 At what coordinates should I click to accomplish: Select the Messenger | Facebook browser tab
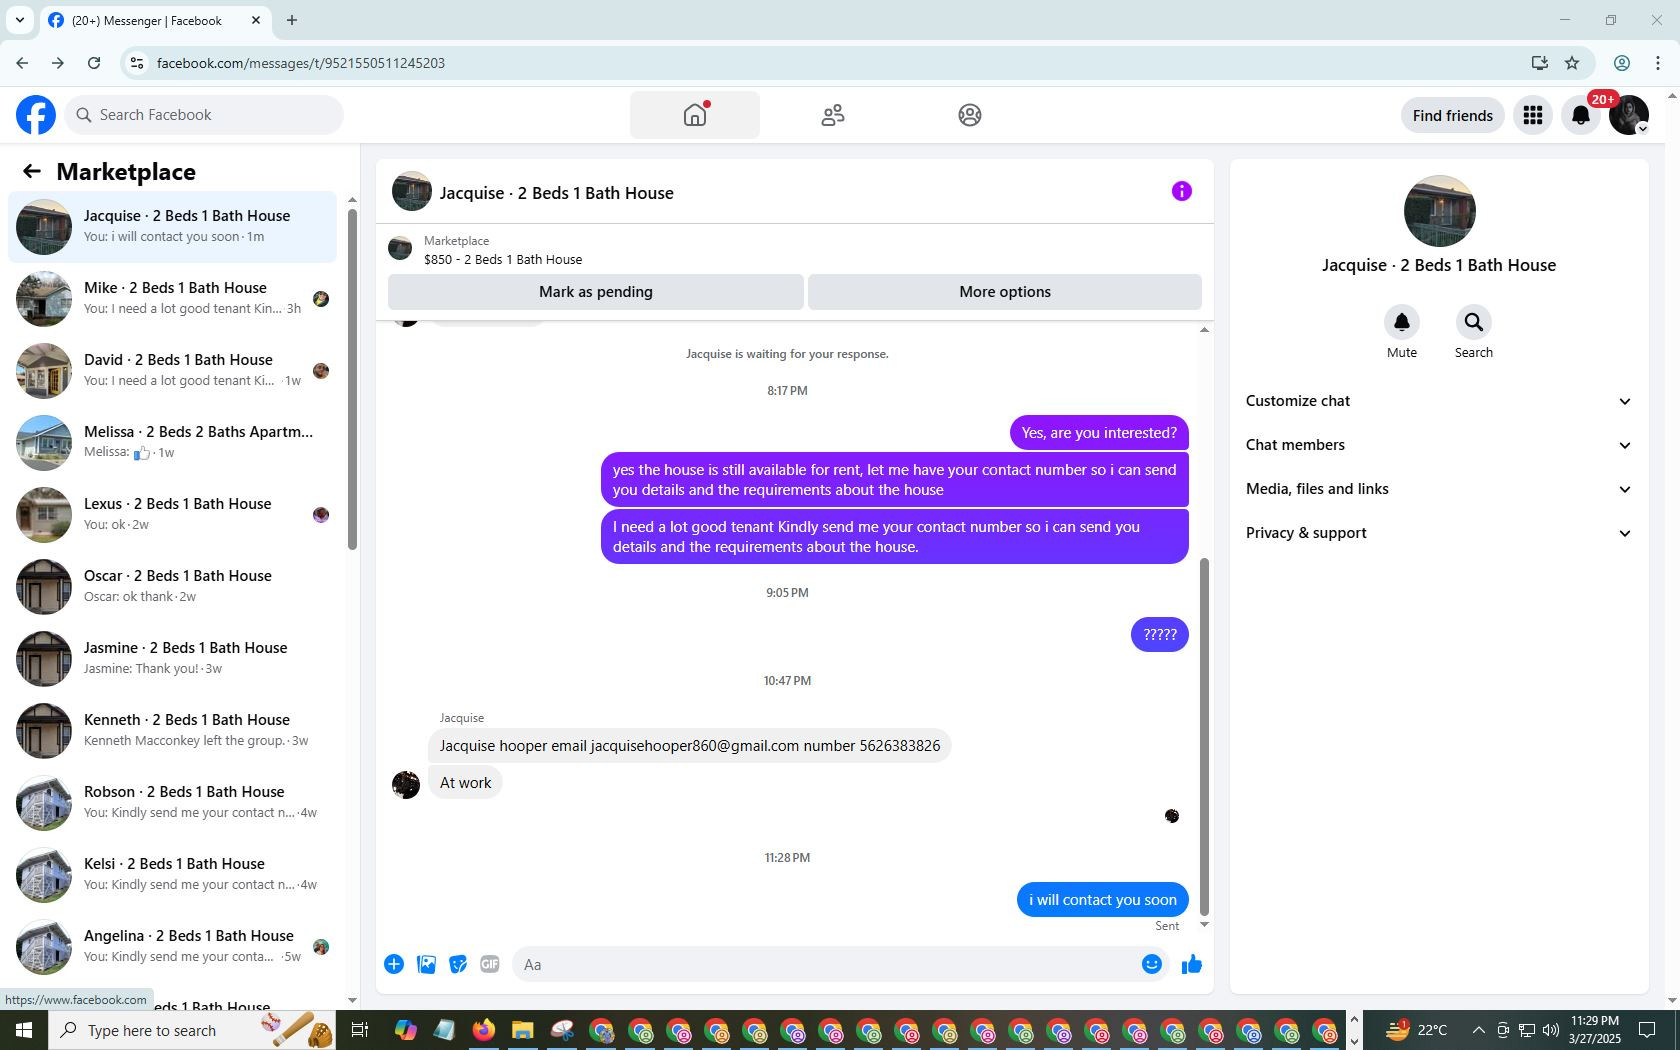click(155, 20)
